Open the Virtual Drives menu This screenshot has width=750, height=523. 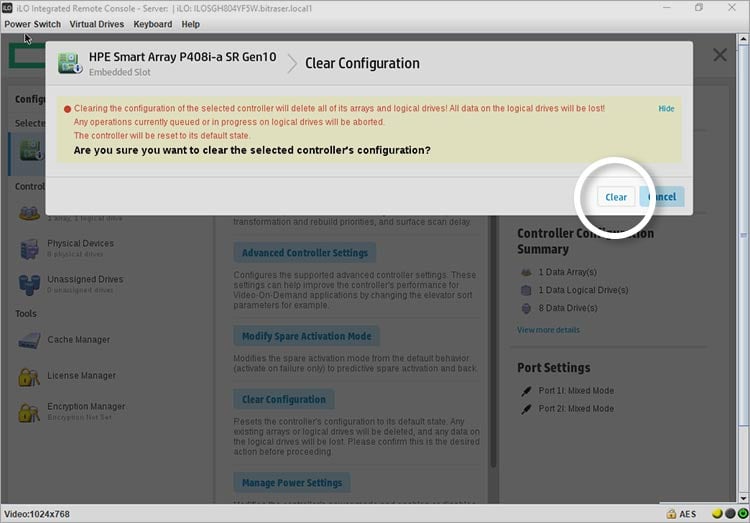click(97, 24)
